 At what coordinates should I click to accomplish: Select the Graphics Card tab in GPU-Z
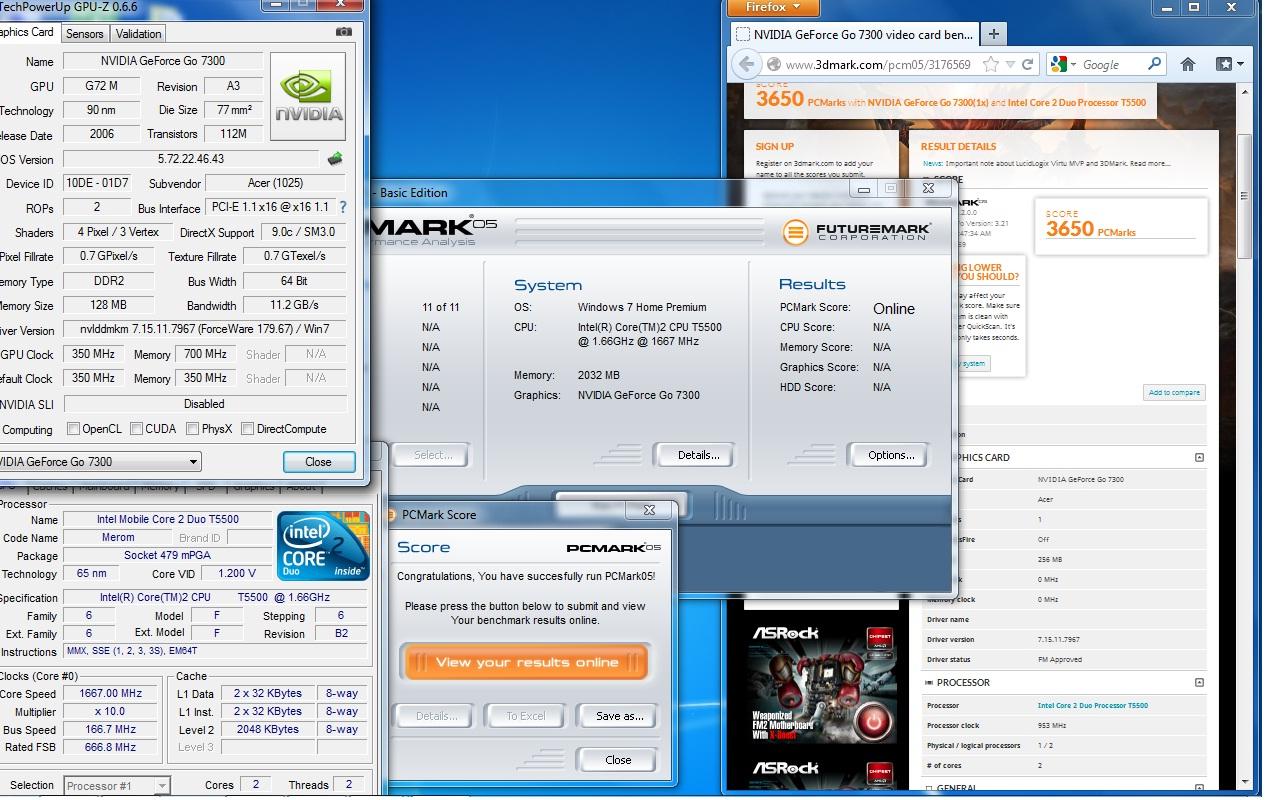tap(26, 32)
